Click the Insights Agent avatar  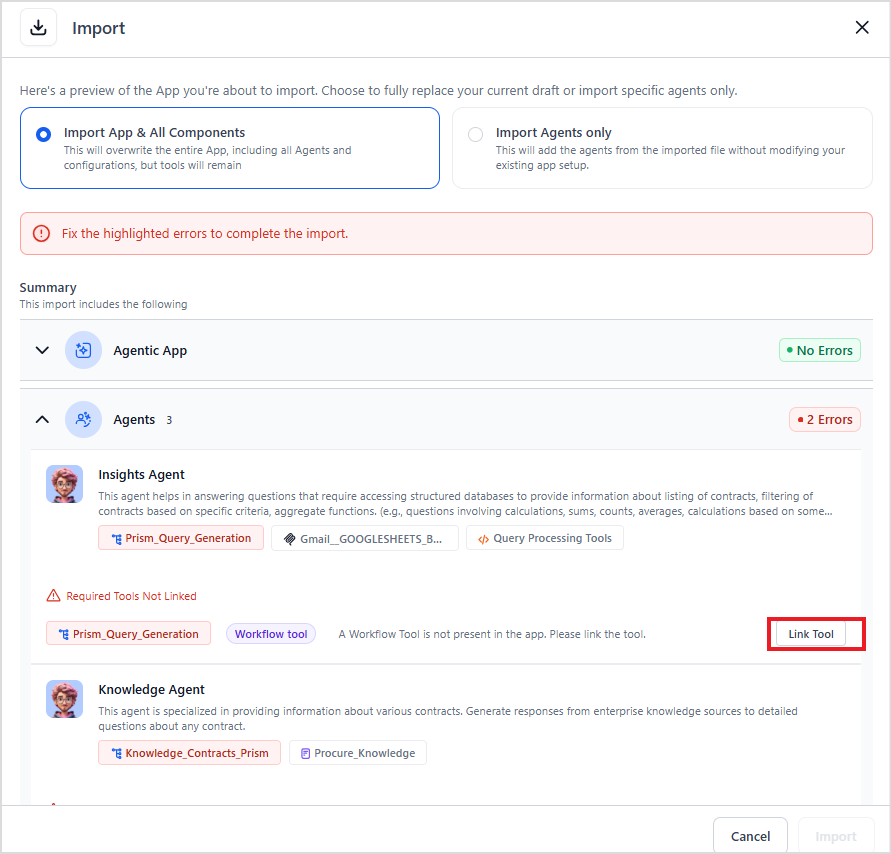point(64,484)
